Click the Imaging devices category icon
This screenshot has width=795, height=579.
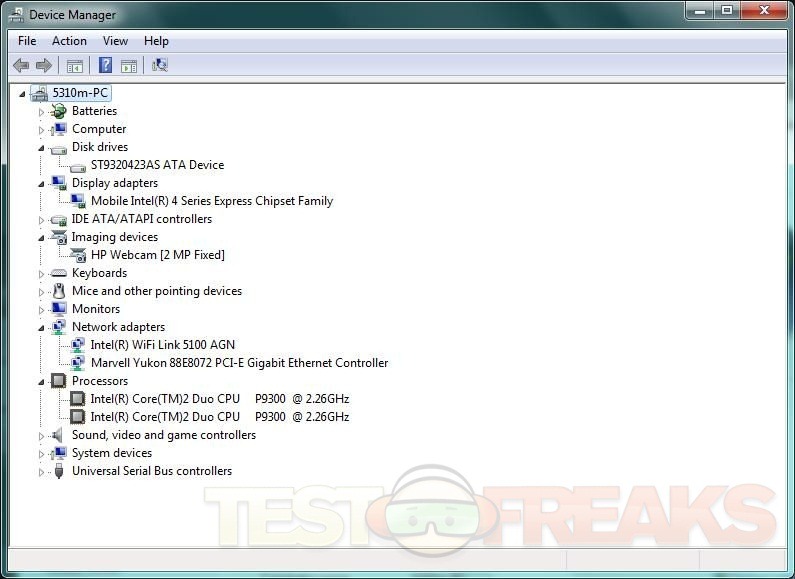pos(59,237)
